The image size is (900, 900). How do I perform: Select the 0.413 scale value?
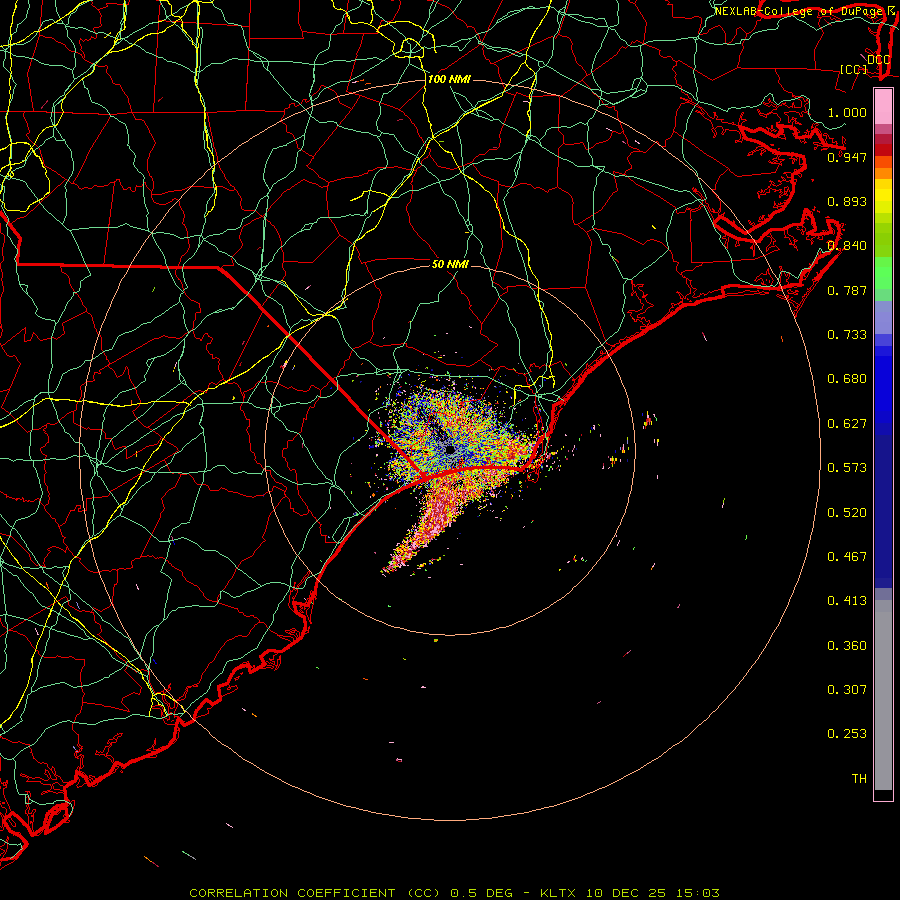[x=847, y=601]
